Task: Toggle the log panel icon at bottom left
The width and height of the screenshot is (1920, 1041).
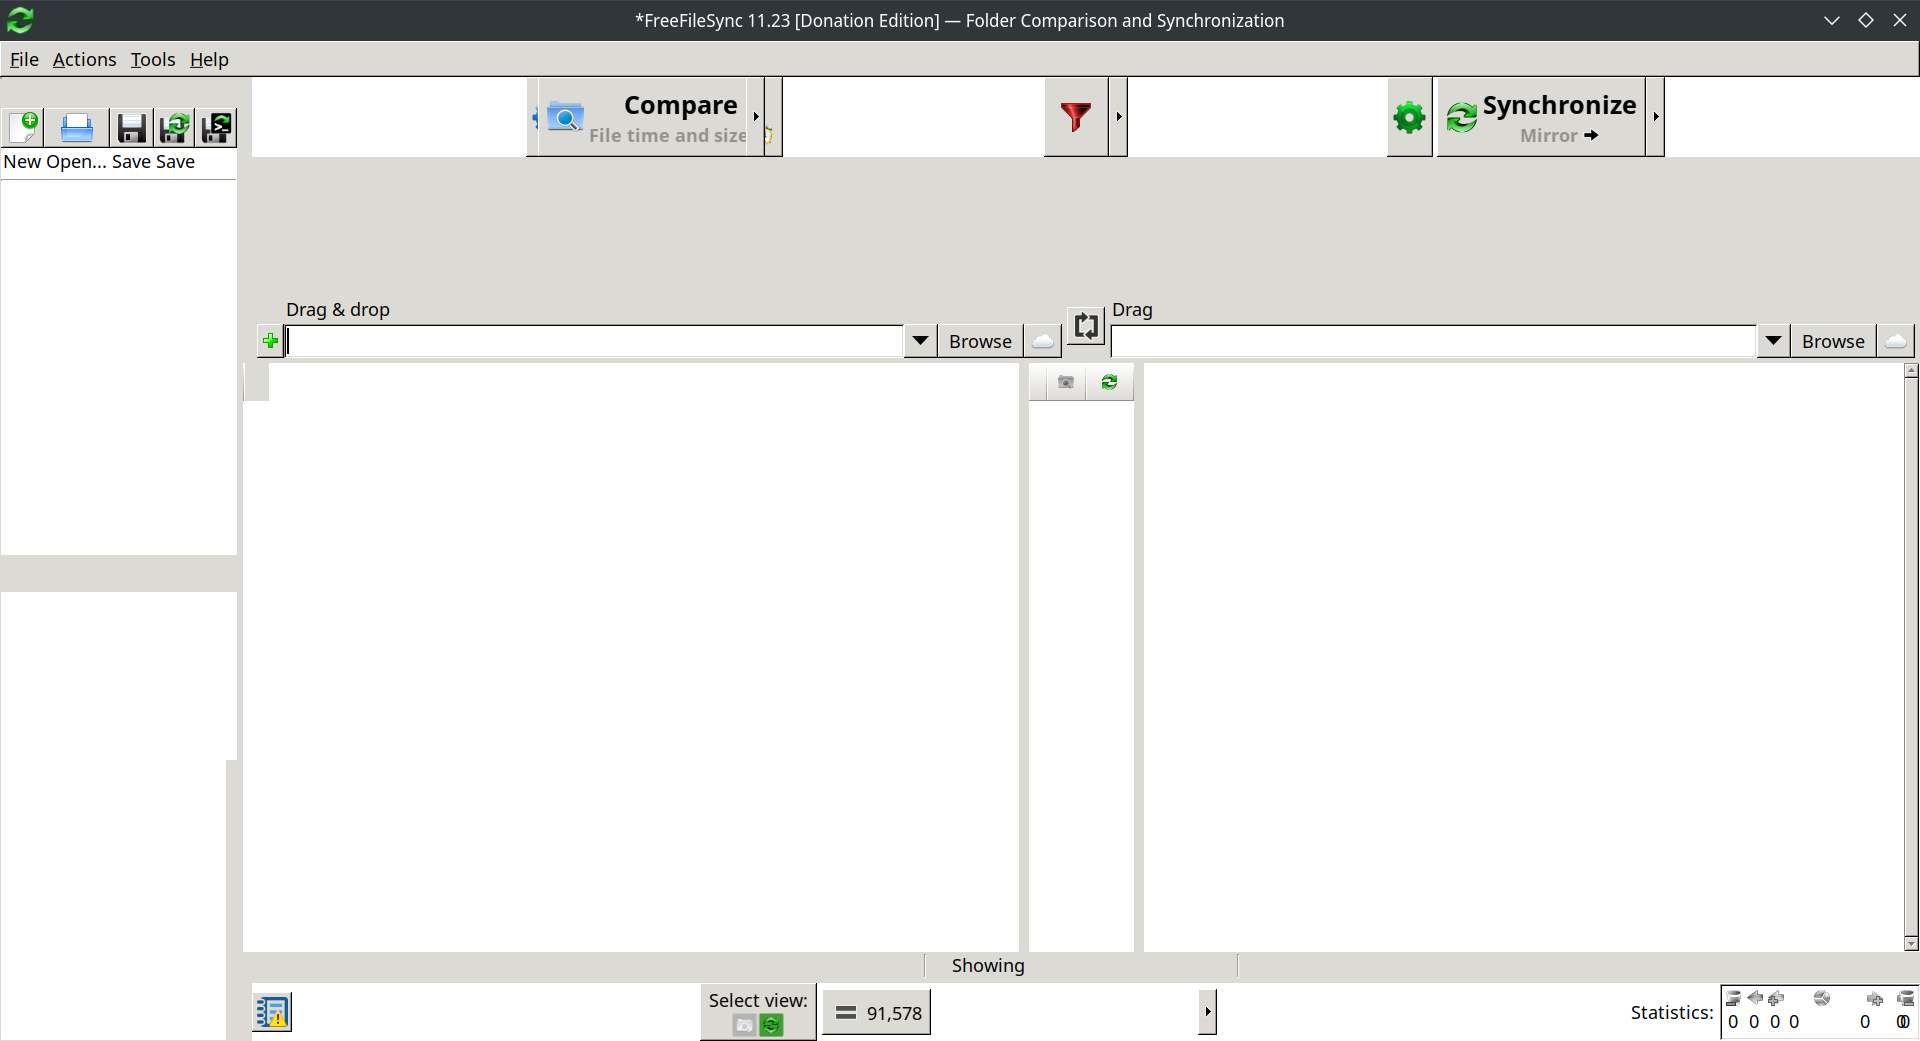Action: point(272,1012)
